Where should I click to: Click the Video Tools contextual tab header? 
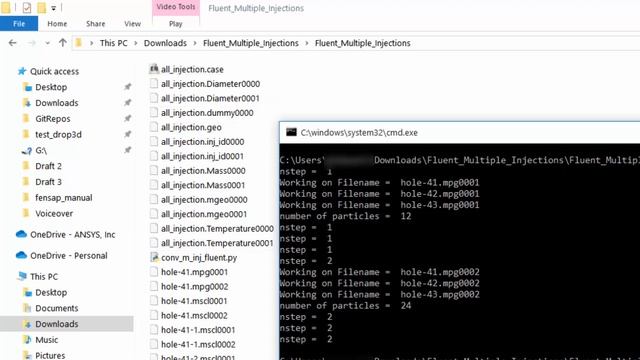pos(176,7)
